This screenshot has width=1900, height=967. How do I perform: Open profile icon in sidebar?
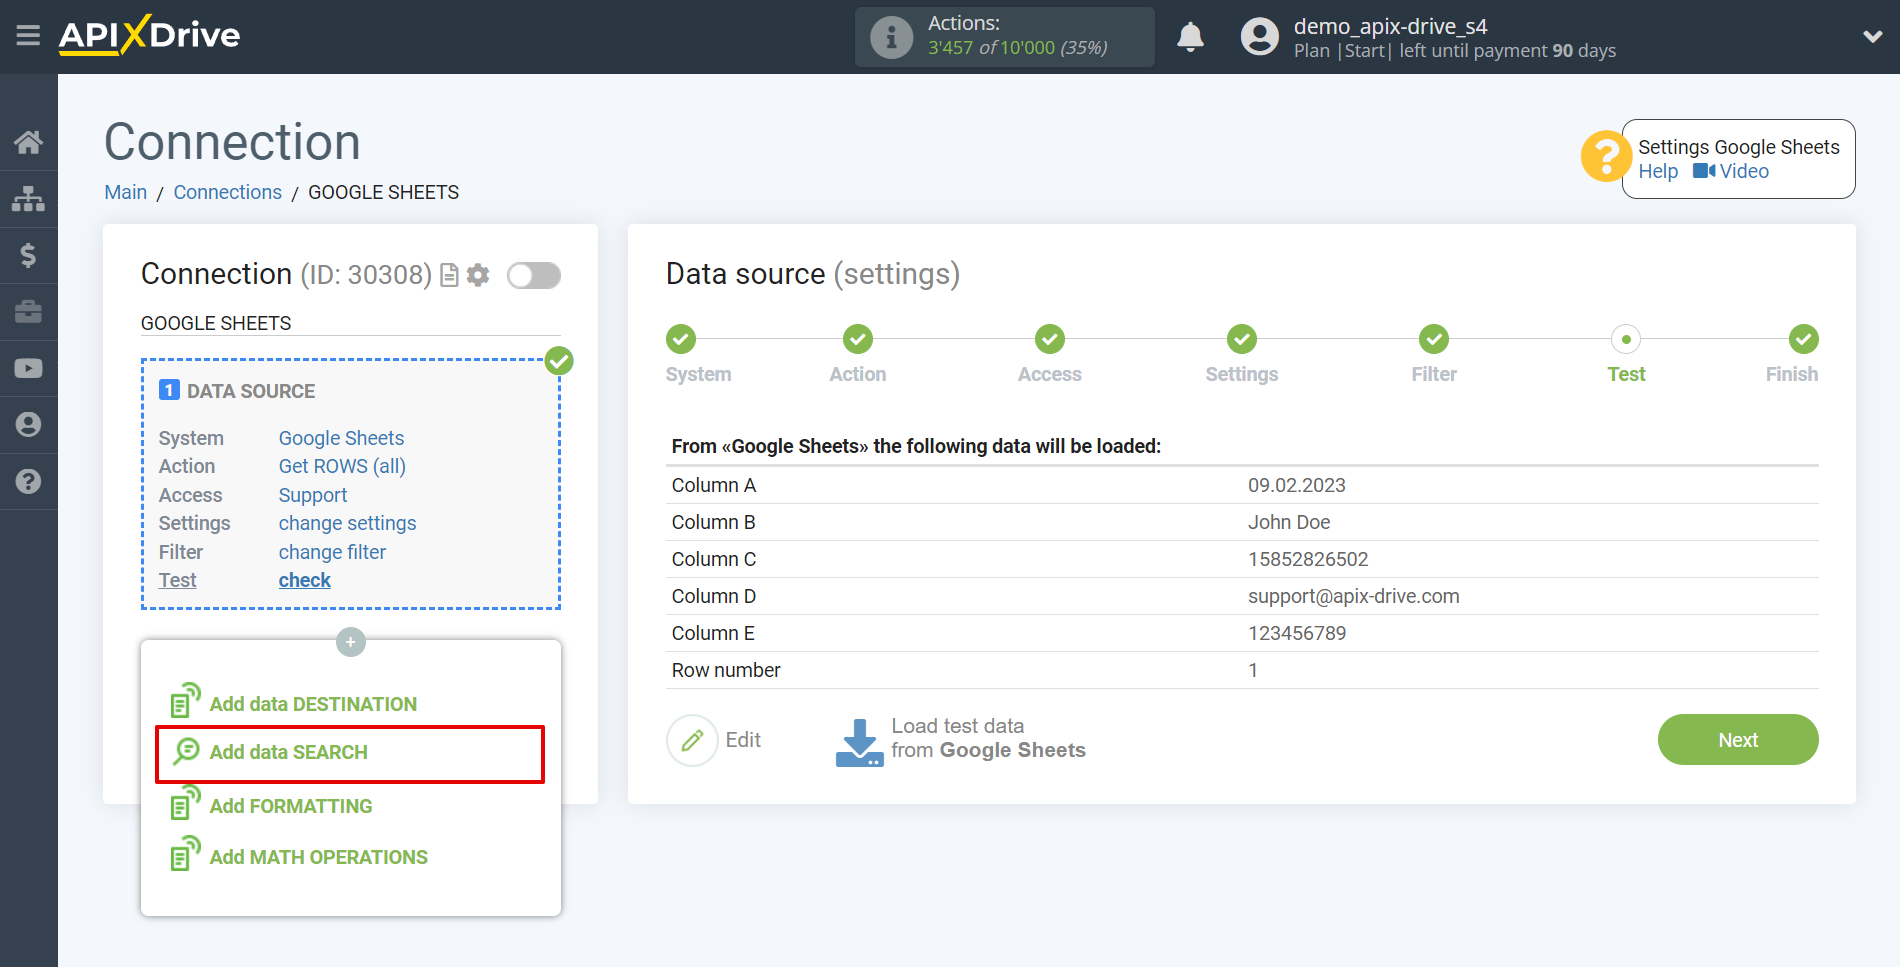click(28, 425)
